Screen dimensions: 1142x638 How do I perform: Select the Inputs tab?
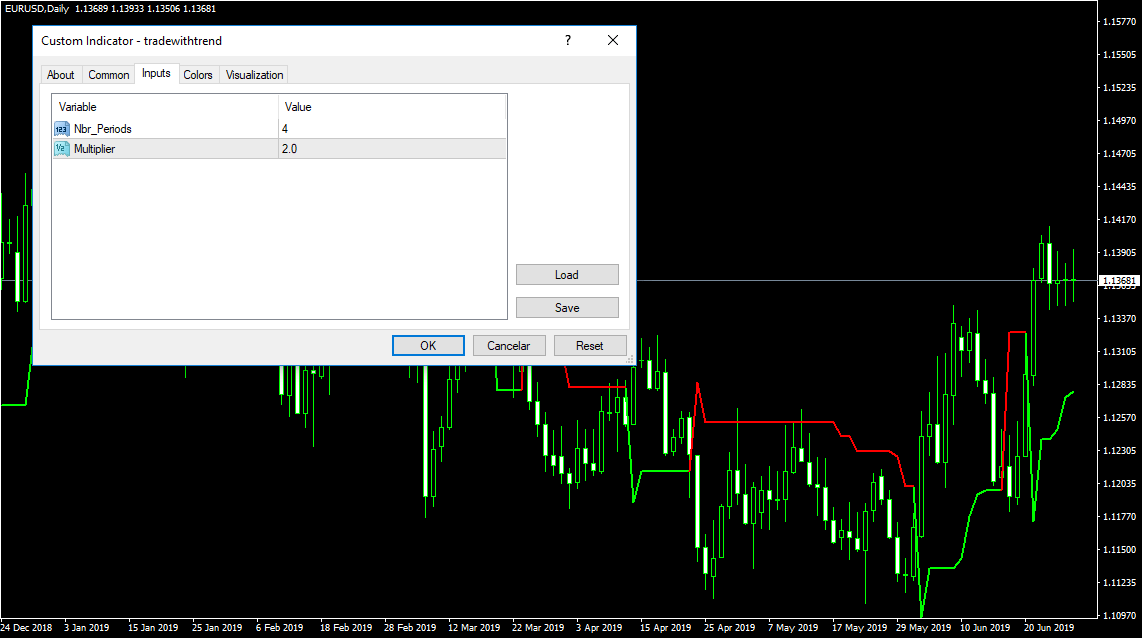click(156, 74)
